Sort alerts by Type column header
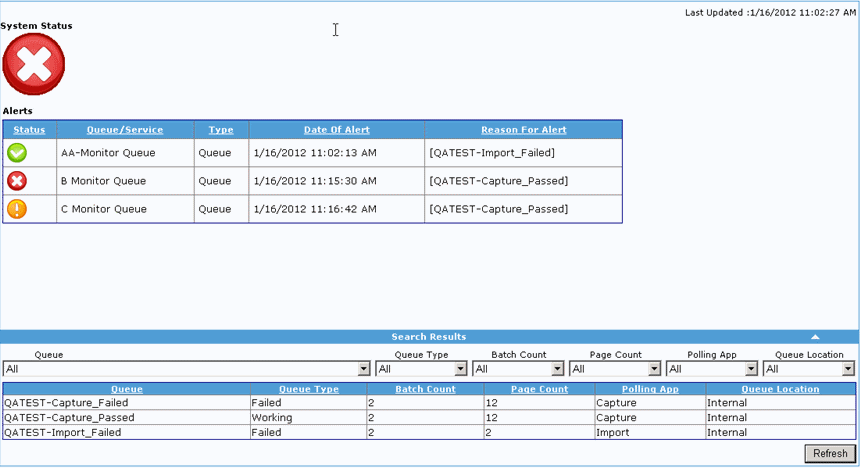This screenshot has height=468, width=860. click(x=221, y=130)
